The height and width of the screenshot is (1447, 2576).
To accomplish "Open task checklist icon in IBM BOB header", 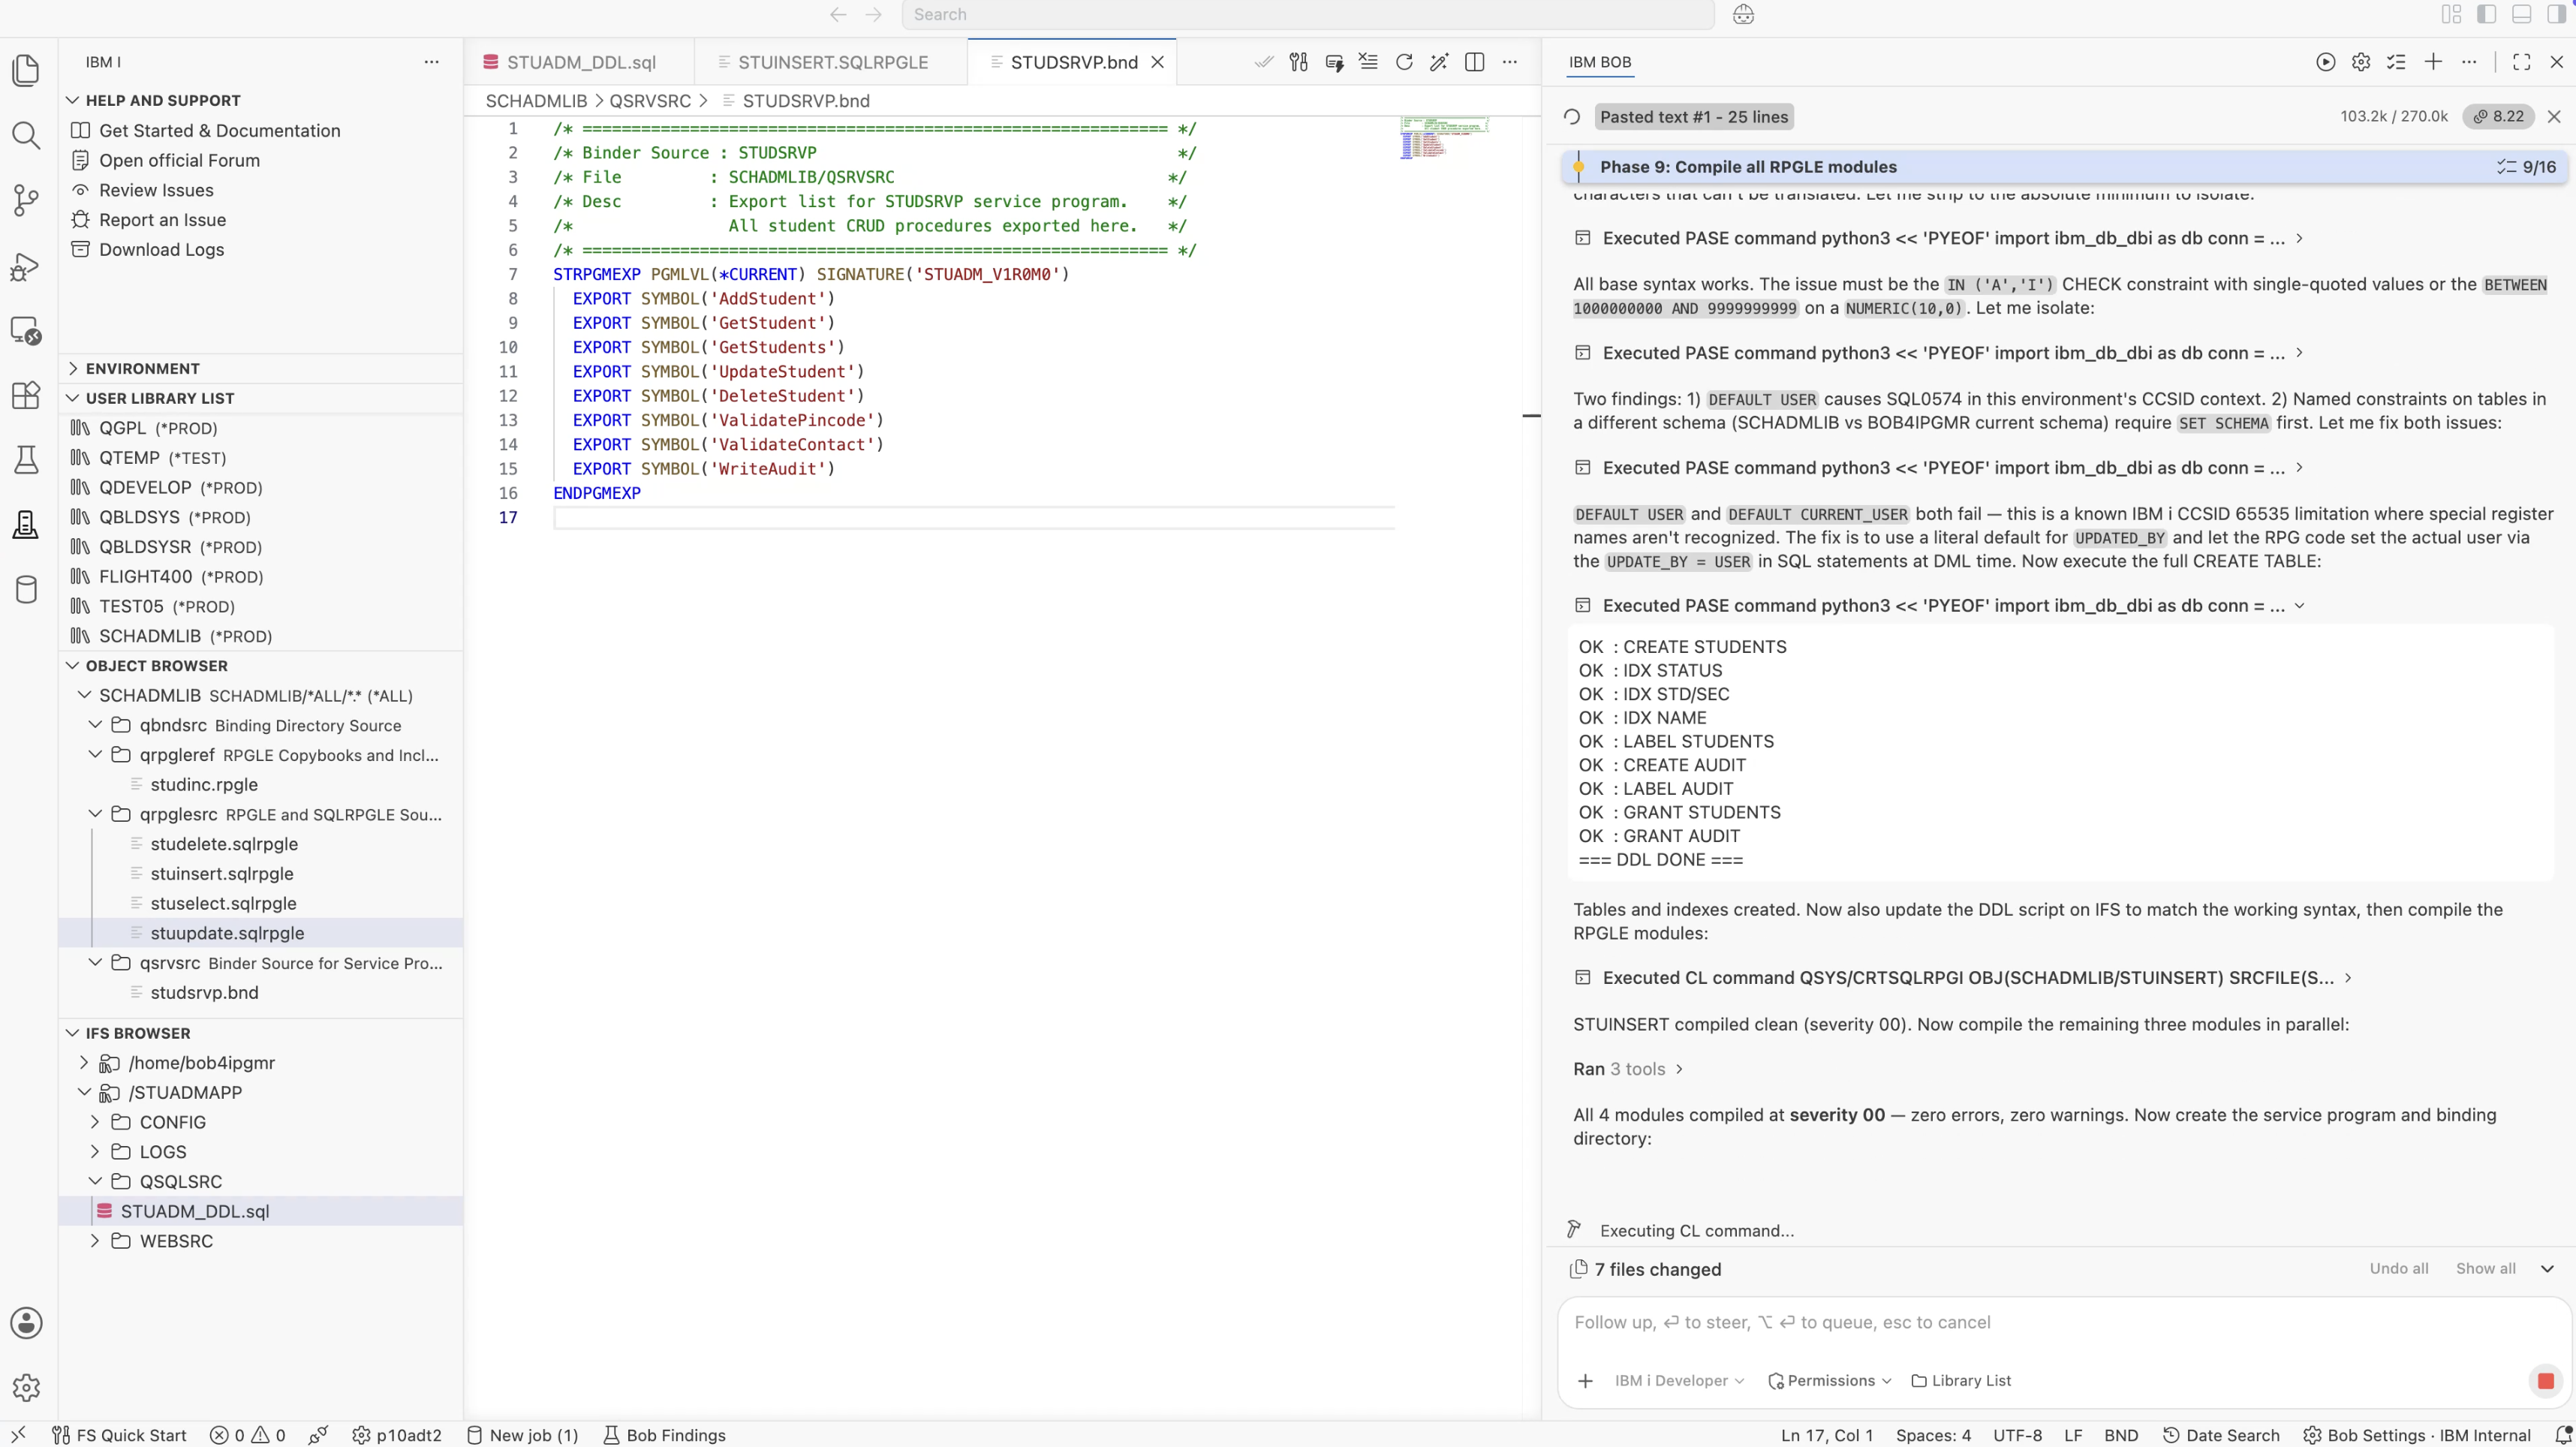I will click(2396, 62).
